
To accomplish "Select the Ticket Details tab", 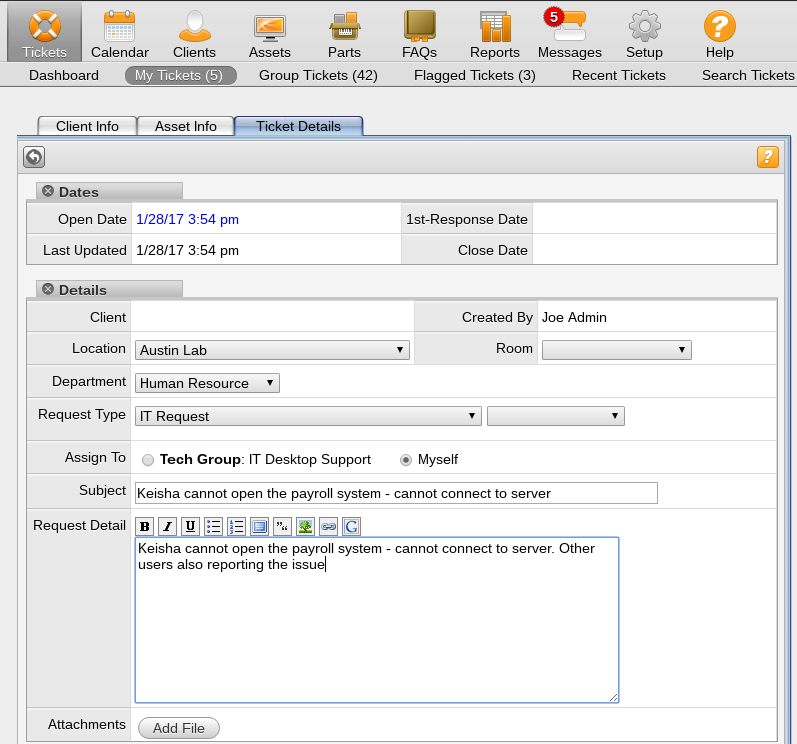I will coord(298,126).
